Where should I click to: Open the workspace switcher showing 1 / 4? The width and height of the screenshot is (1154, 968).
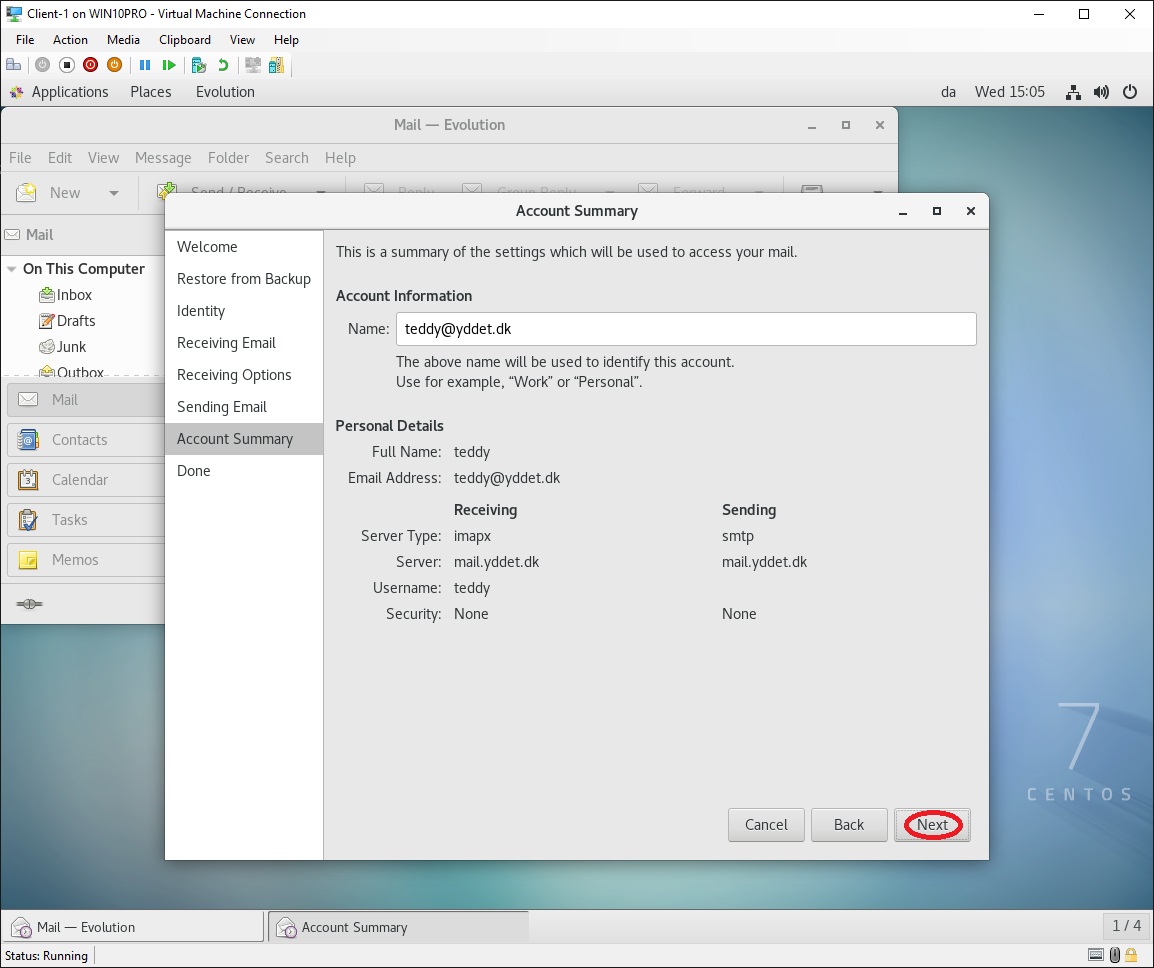click(1126, 925)
